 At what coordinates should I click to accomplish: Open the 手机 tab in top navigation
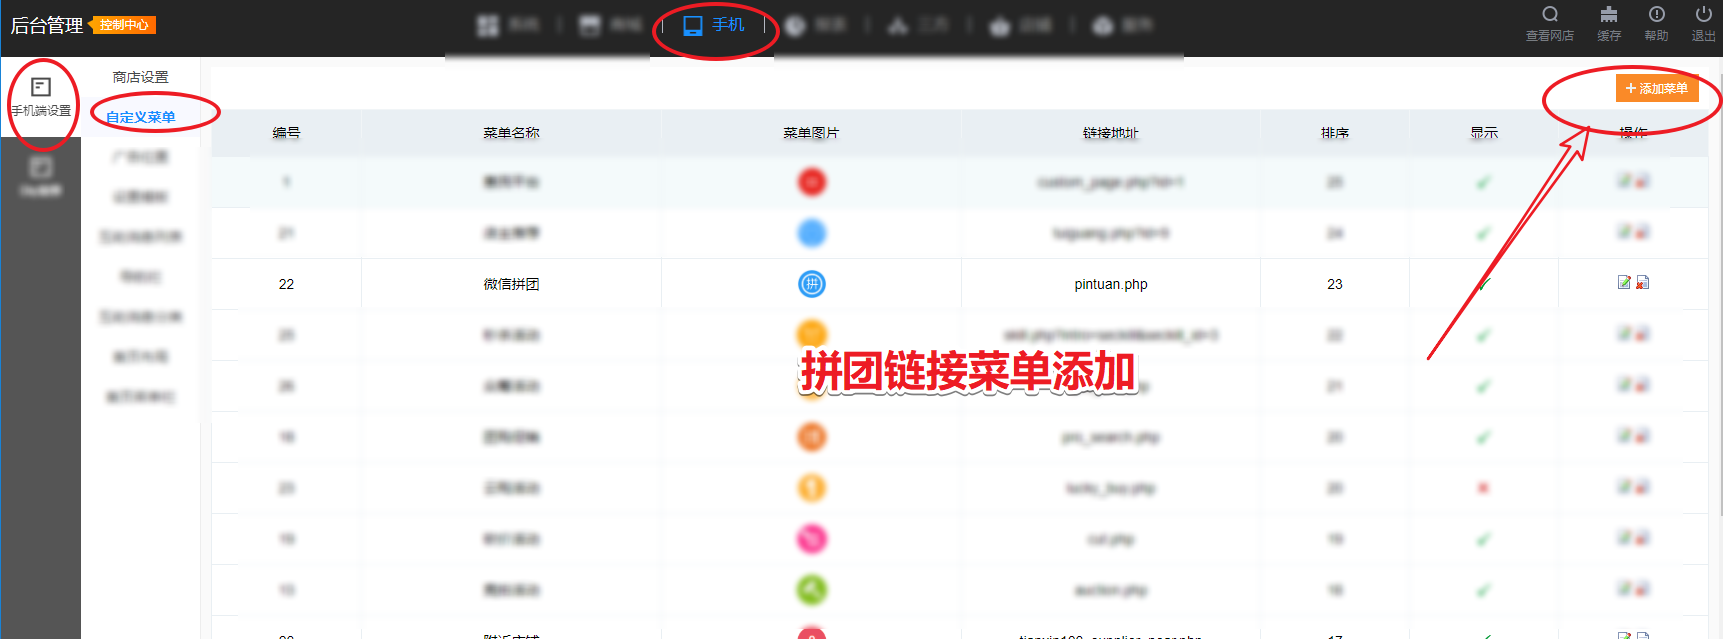[x=714, y=25]
